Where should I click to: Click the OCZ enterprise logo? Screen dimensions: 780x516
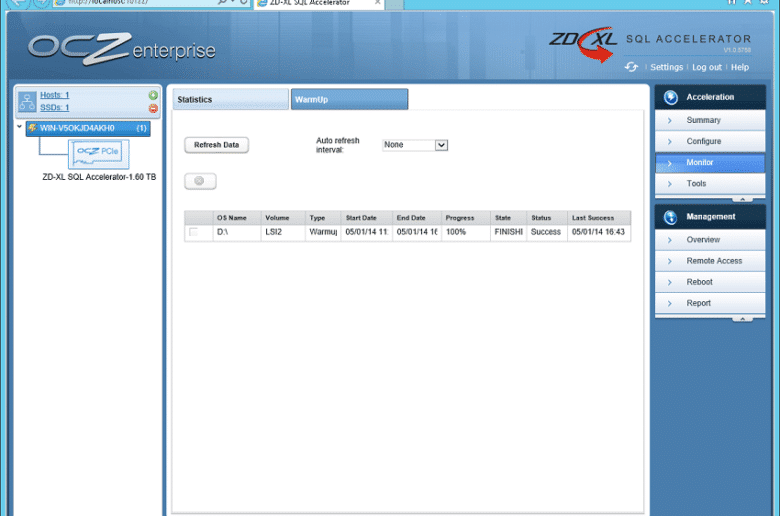coord(122,49)
